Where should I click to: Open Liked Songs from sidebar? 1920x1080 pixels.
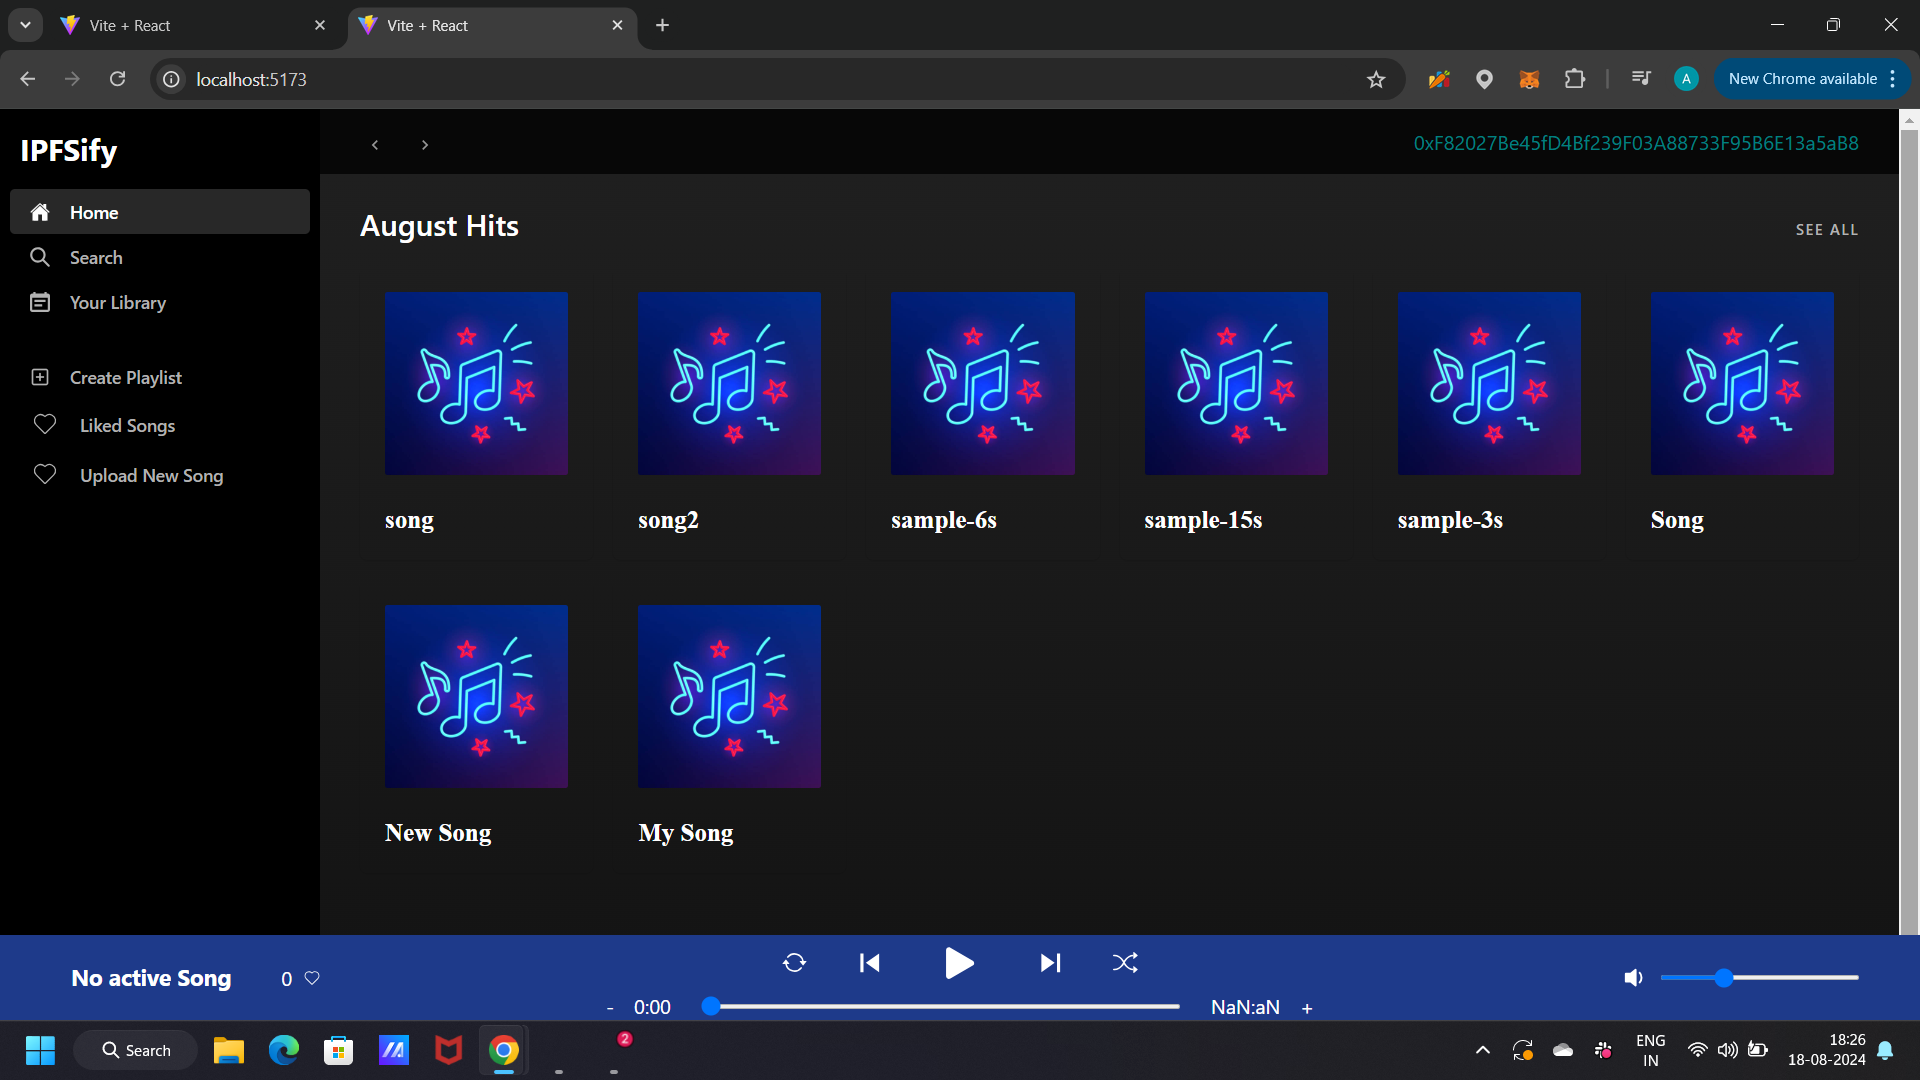coord(127,426)
